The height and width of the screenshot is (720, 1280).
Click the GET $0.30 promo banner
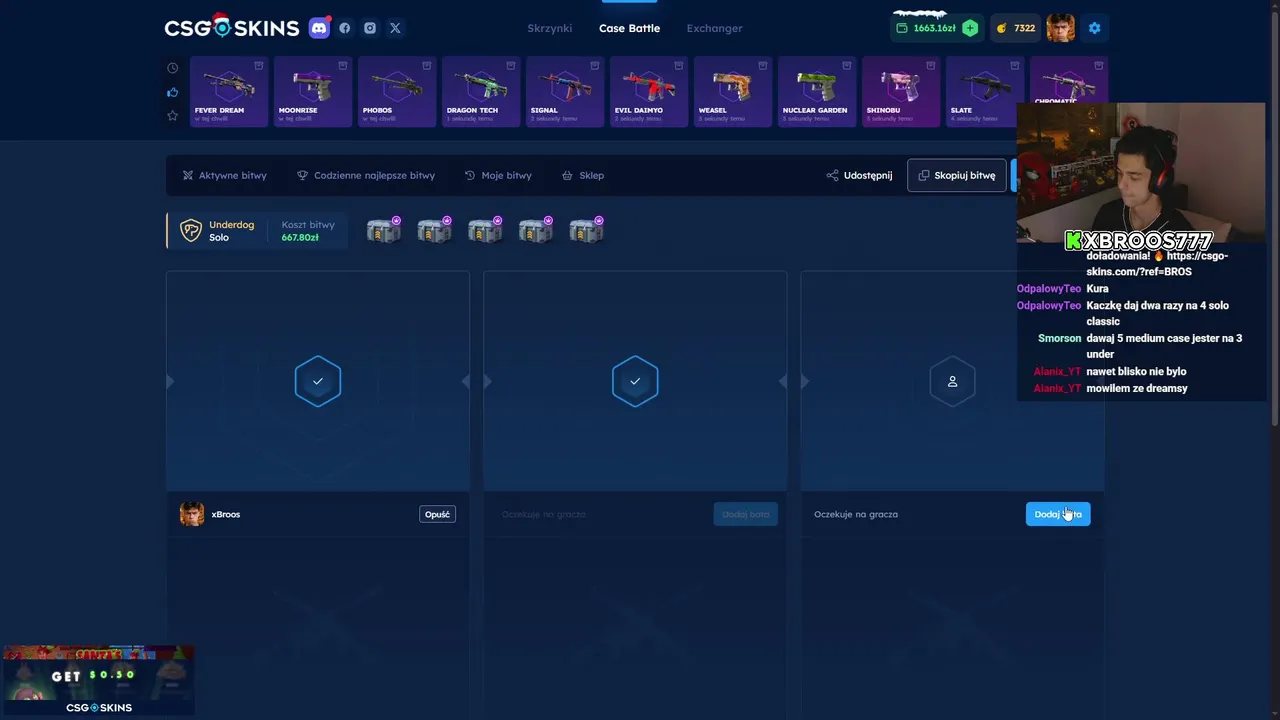pos(98,680)
